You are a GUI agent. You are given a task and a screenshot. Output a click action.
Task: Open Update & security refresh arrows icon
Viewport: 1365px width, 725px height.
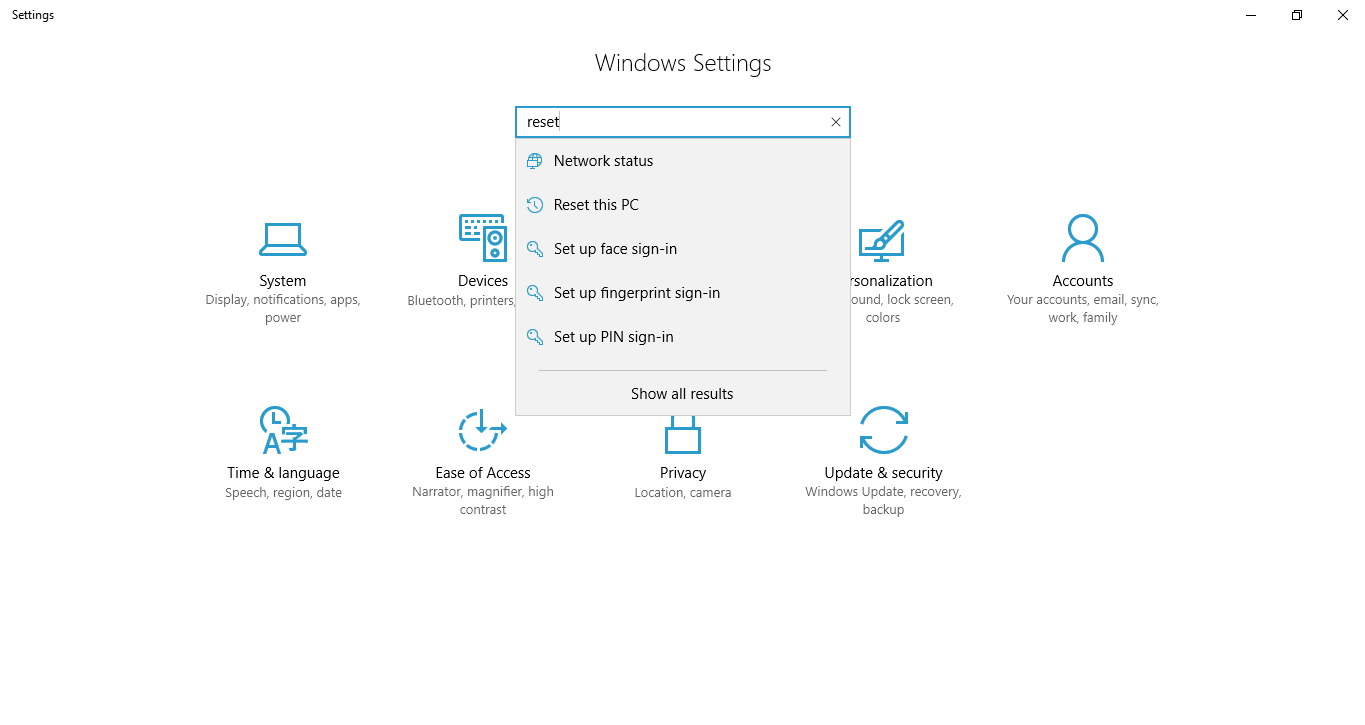[884, 431]
